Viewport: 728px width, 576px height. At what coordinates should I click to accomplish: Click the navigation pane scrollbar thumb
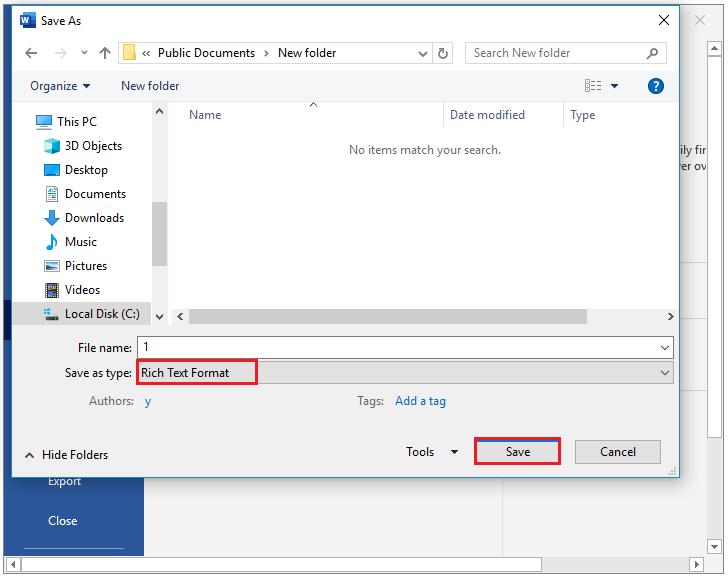159,234
